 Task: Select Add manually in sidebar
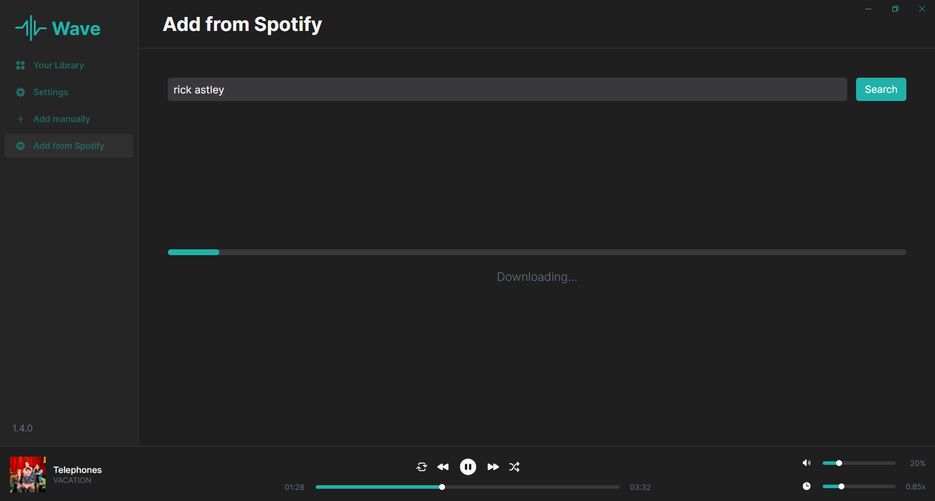coord(61,119)
